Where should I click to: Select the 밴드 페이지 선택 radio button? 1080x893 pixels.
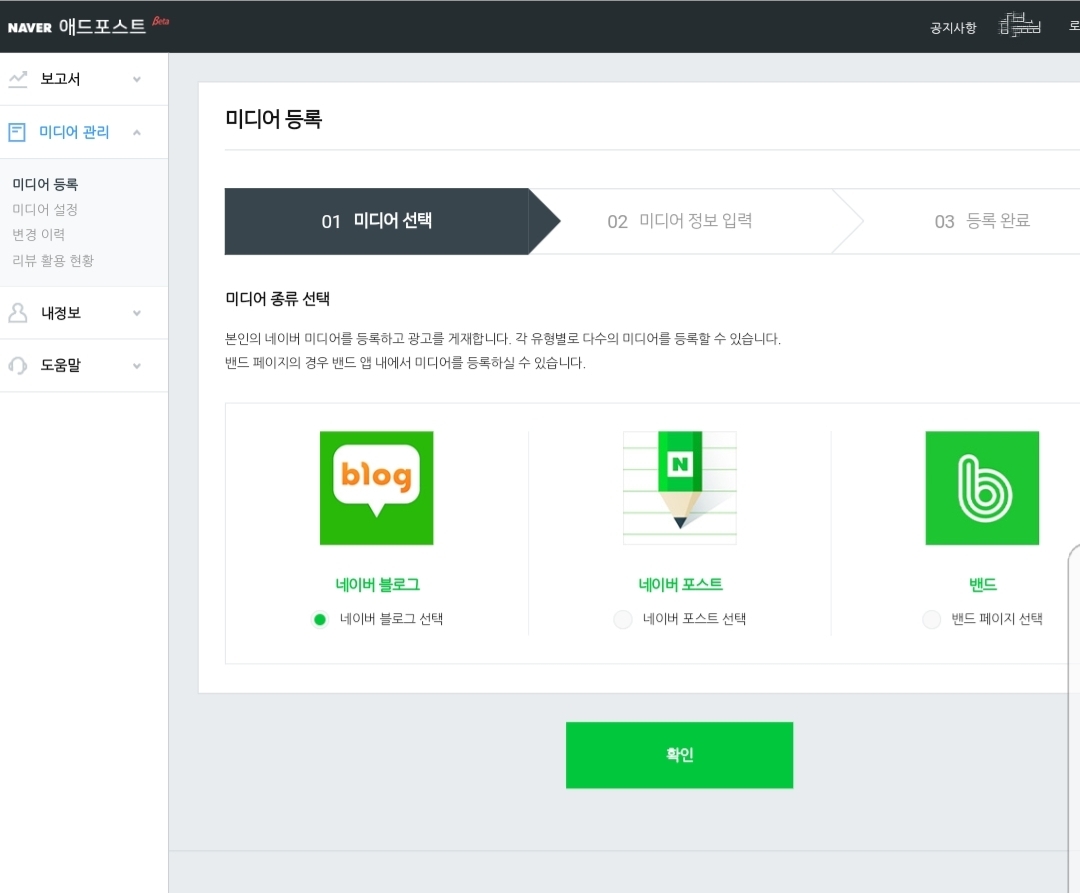tap(931, 619)
